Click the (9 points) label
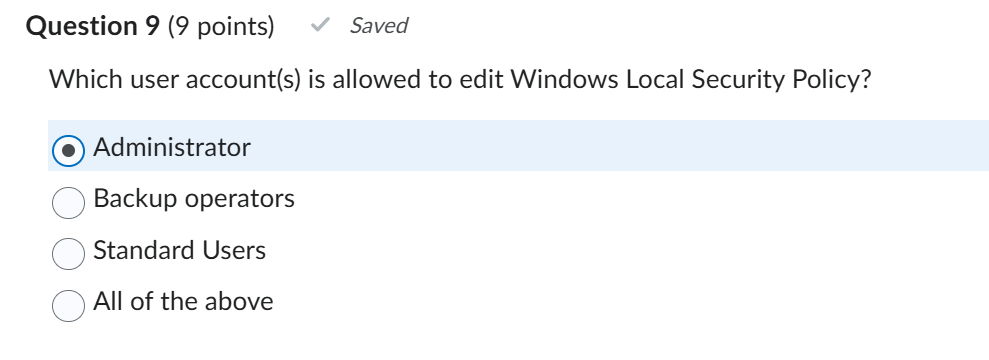Viewport: 989px width, 360px height. pyautogui.click(x=221, y=26)
